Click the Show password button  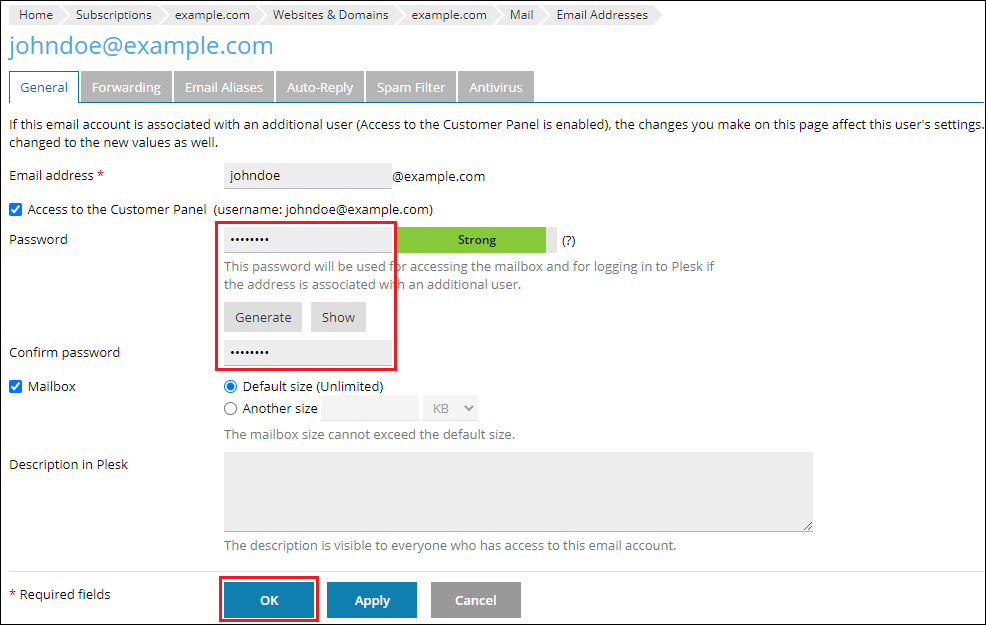pos(338,317)
